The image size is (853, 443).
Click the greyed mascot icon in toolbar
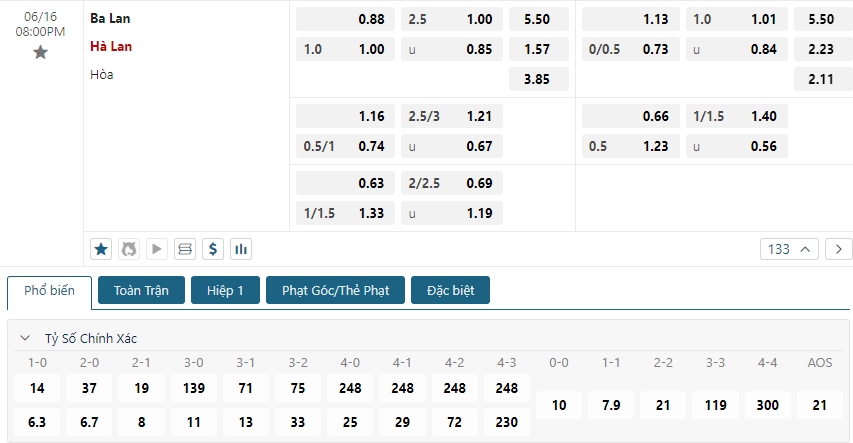(x=129, y=248)
